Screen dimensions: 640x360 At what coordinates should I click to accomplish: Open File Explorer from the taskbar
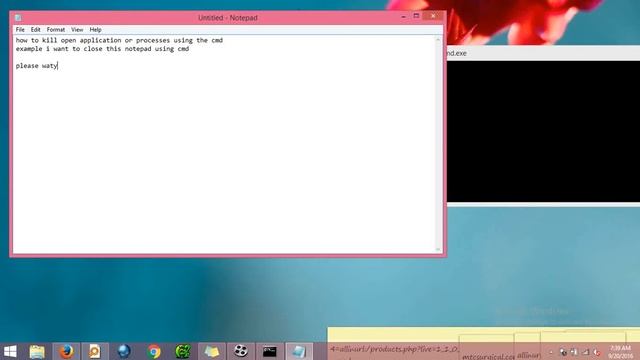37,351
